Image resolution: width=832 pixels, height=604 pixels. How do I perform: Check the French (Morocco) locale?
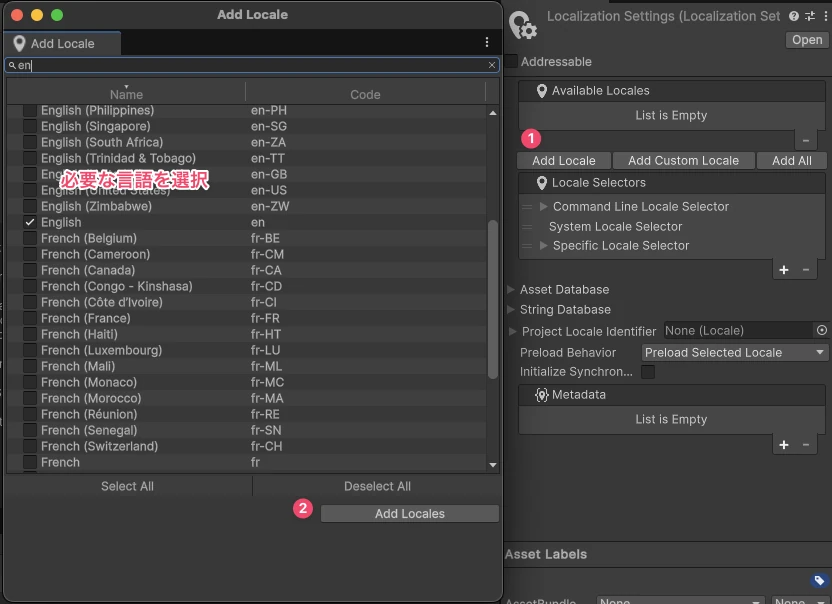[30, 398]
